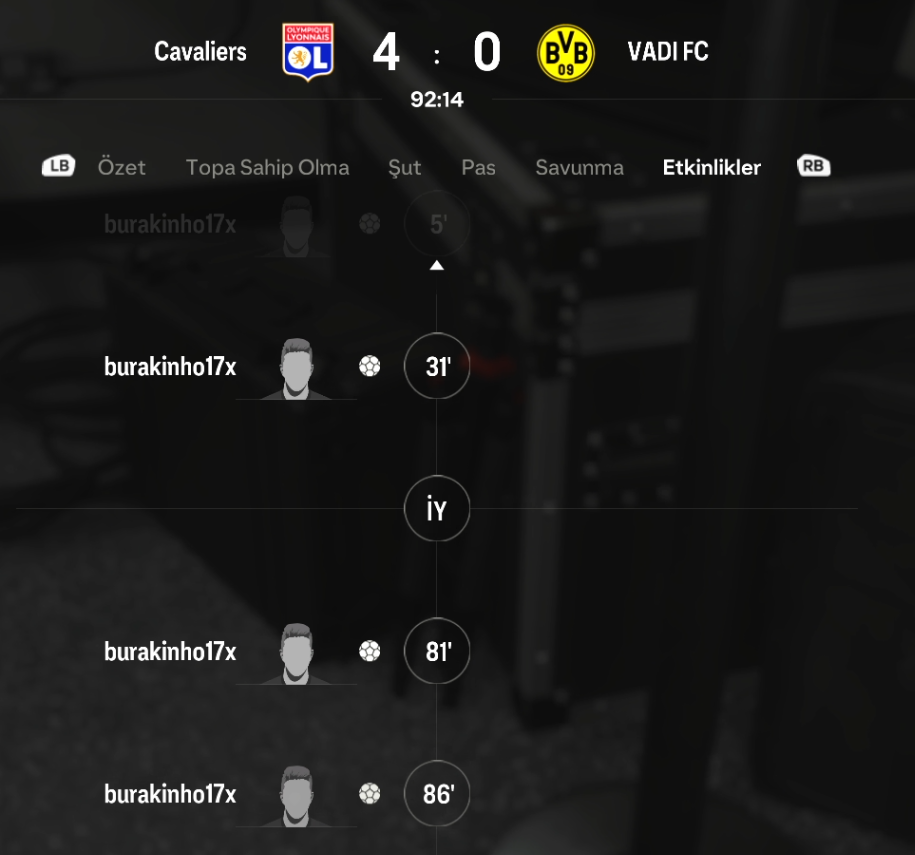Image resolution: width=915 pixels, height=855 pixels.
Task: Select the Etkinlikler tab
Action: pos(711,167)
